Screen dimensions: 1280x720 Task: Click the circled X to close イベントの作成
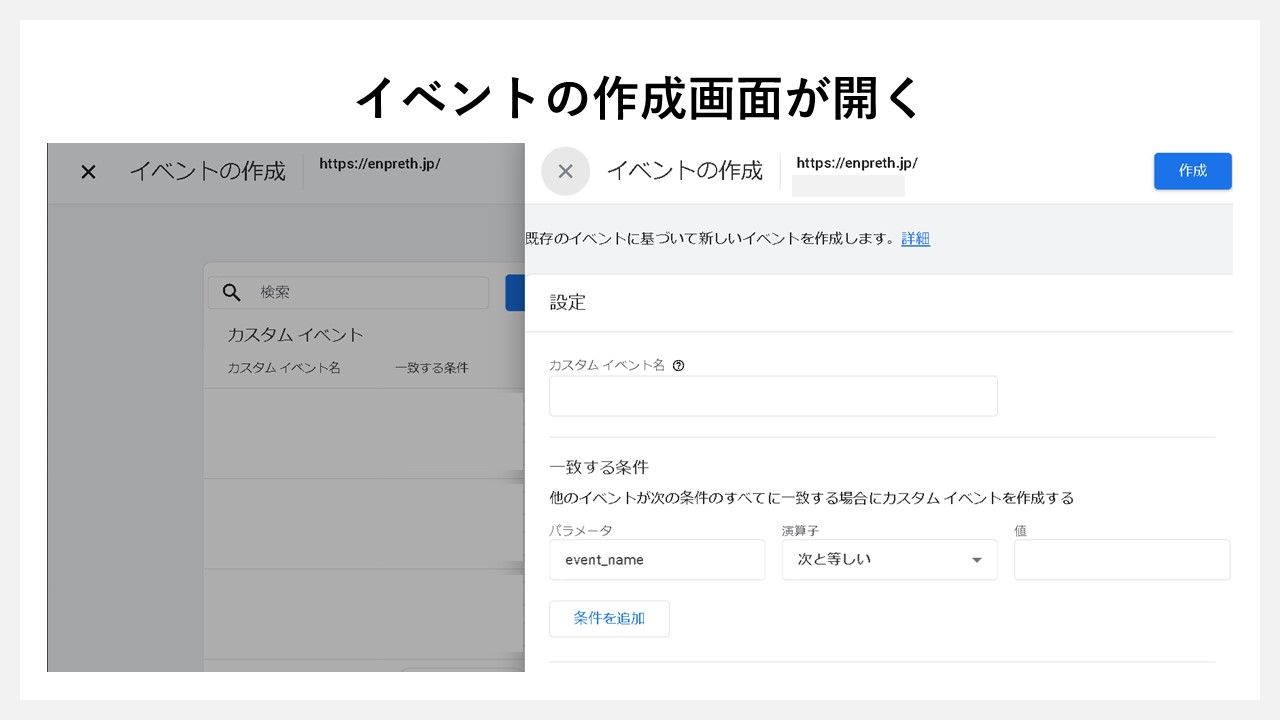pos(565,171)
